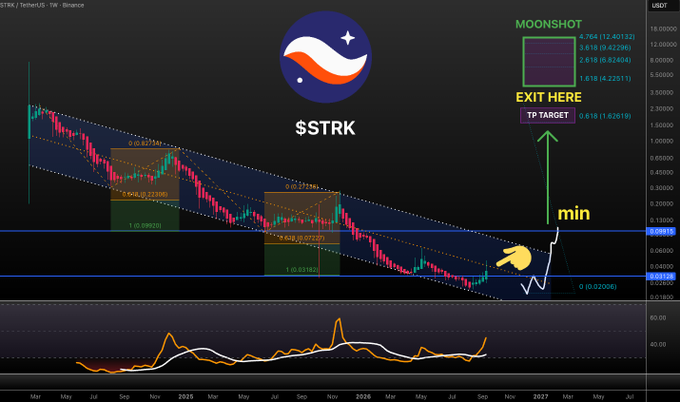Viewport: 680px width, 402px height.
Task: Click the 0 (0.02006) Fibonacci base label
Action: tap(598, 287)
